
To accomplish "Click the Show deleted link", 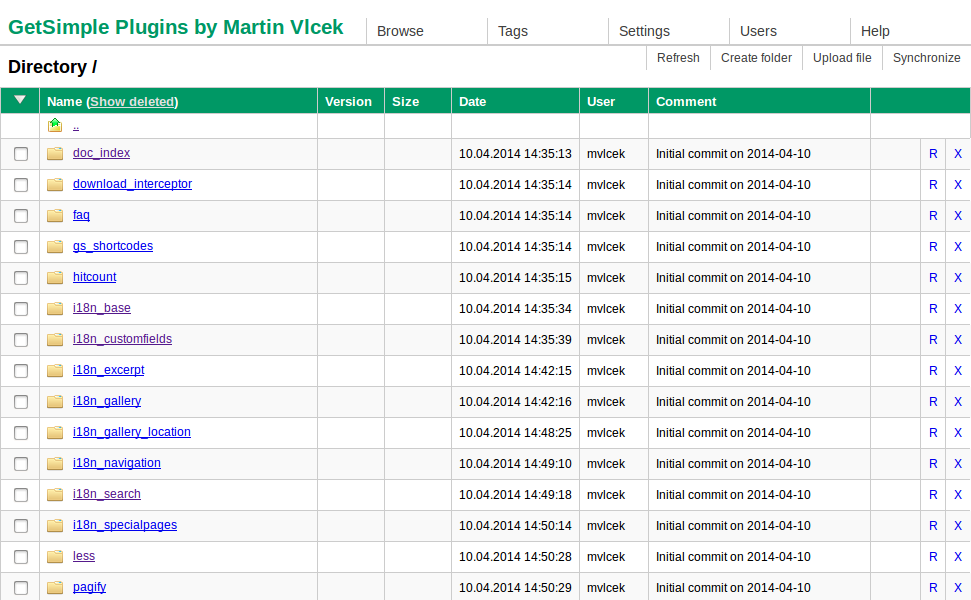I will 133,102.
